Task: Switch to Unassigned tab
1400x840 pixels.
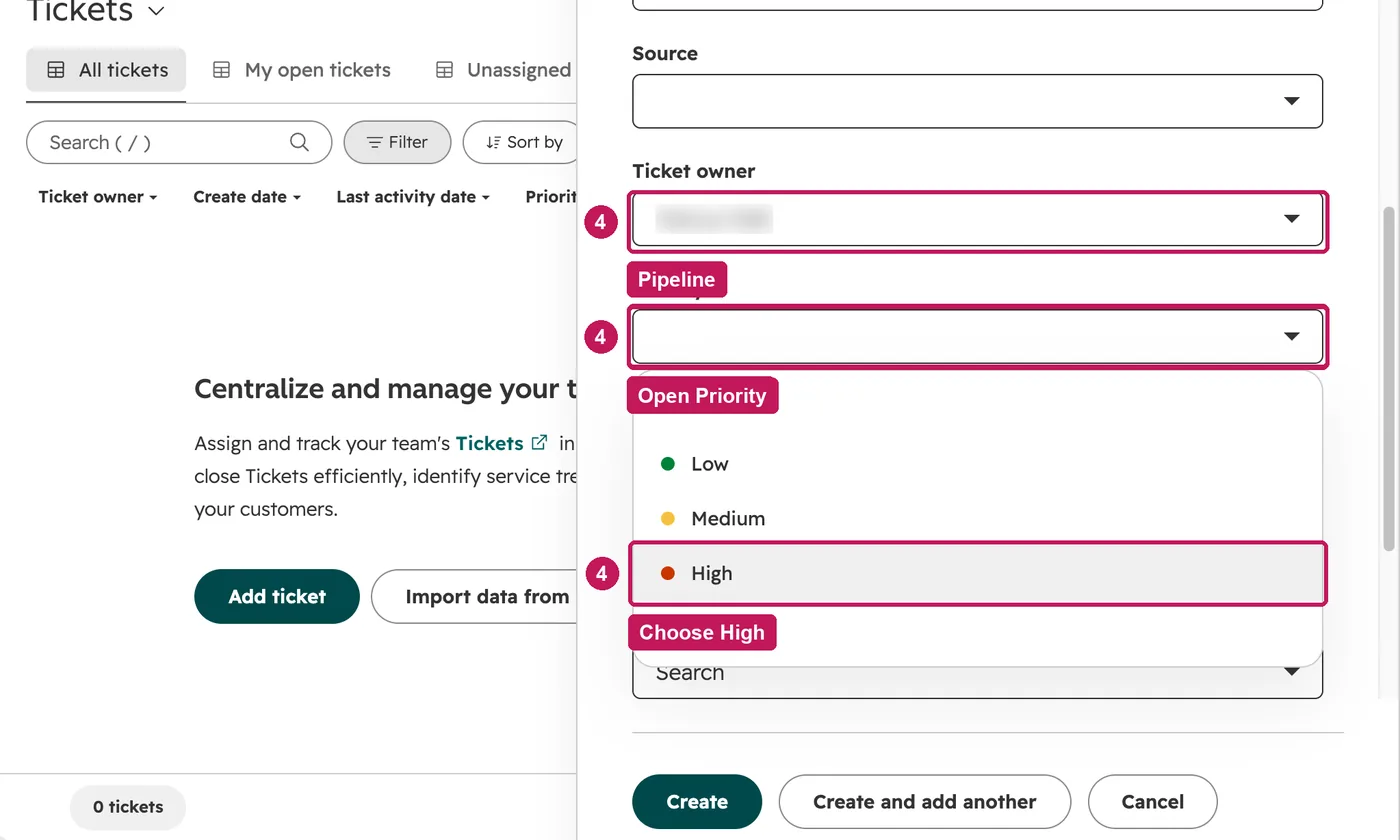Action: 504,70
